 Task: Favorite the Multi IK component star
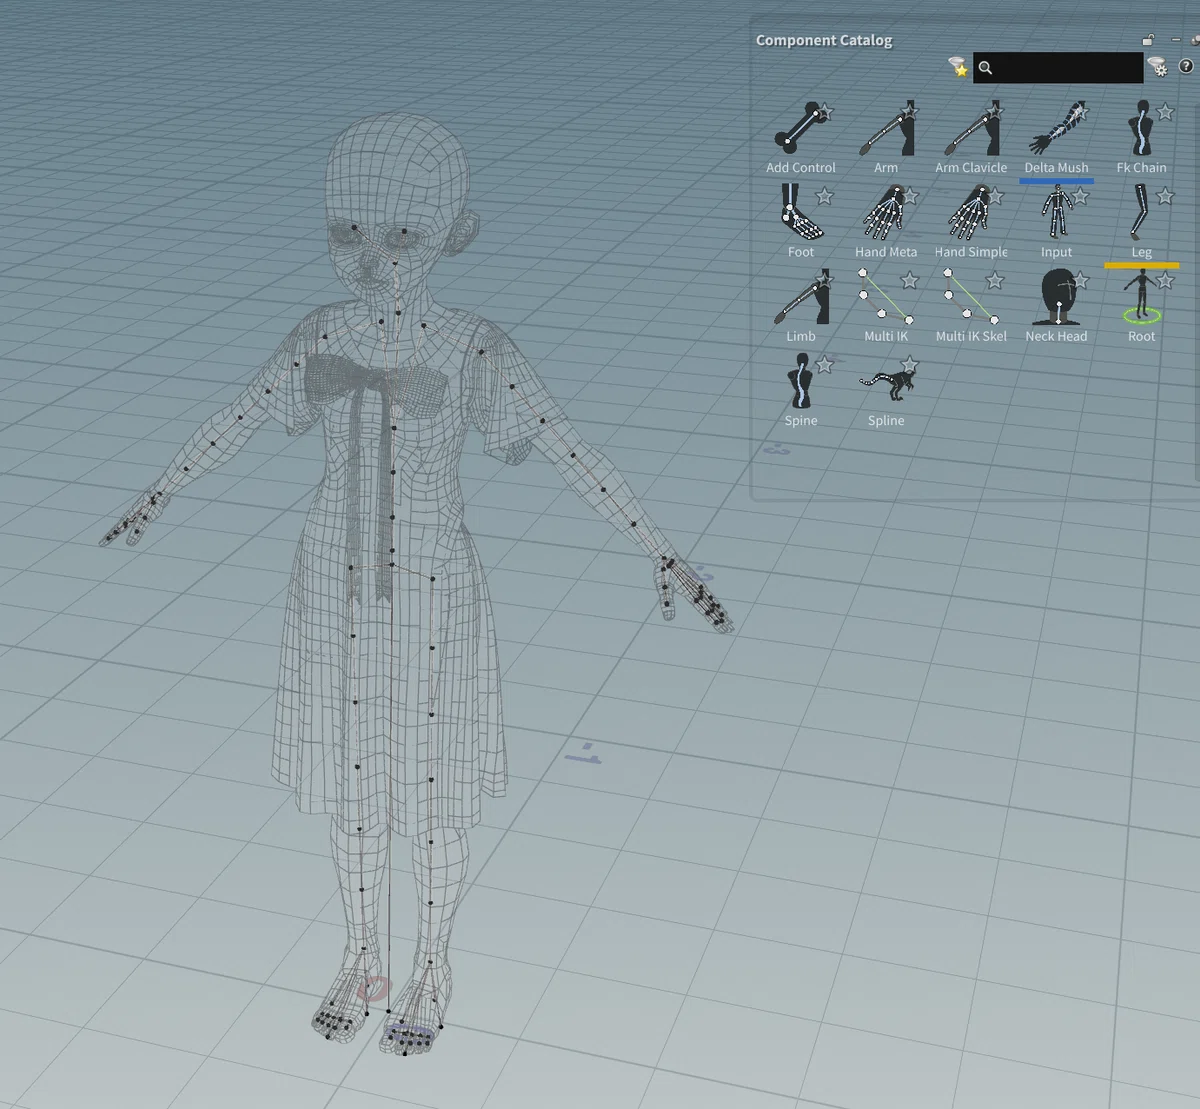(x=910, y=281)
